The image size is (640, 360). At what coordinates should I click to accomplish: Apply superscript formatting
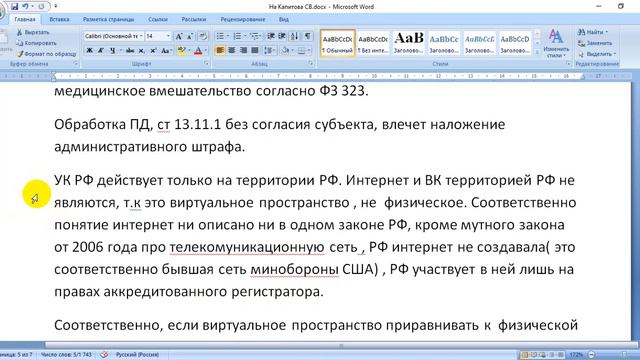(x=153, y=51)
